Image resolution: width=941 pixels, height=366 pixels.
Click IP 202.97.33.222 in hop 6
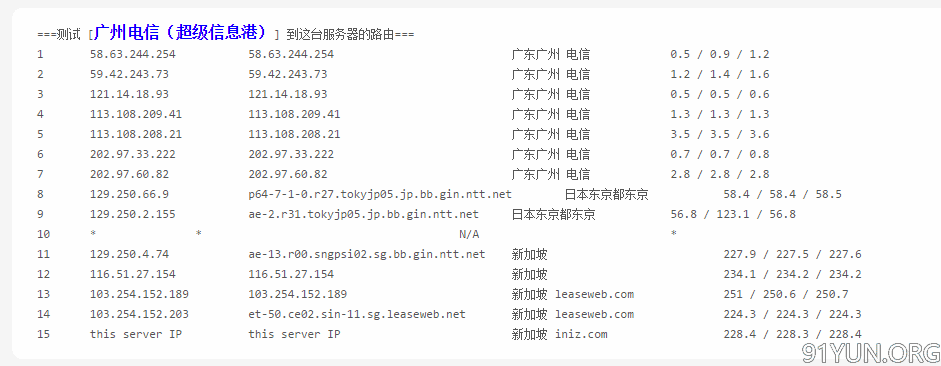point(133,154)
